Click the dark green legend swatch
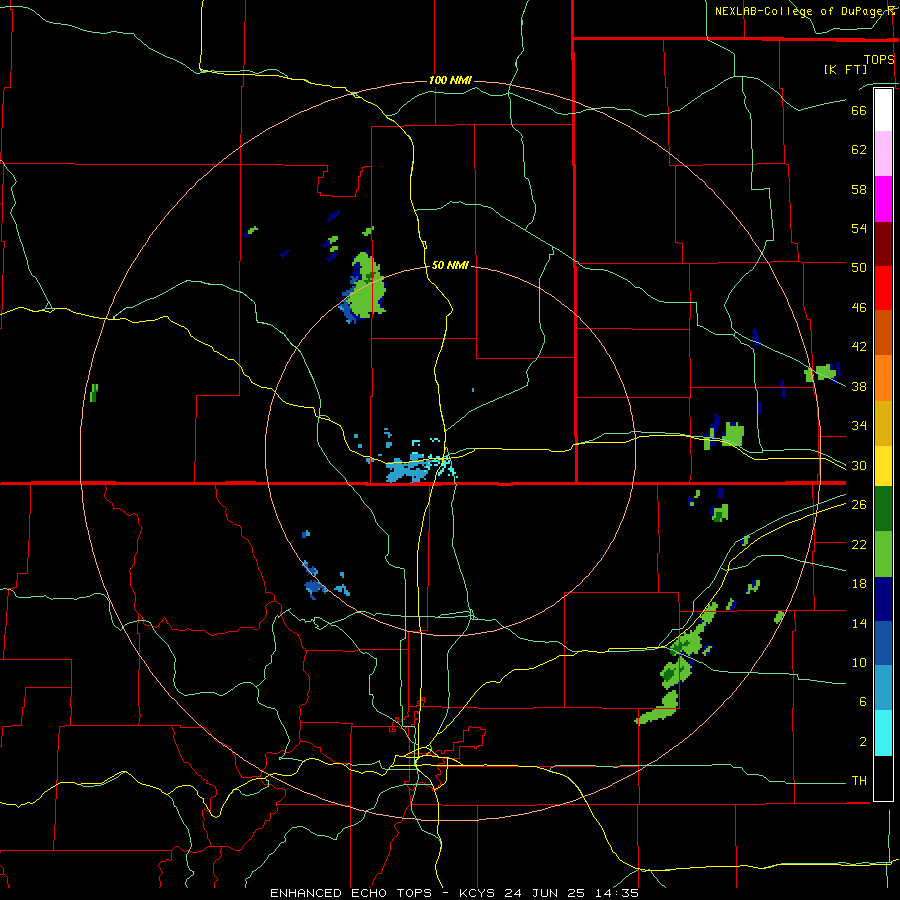This screenshot has width=900, height=900. pyautogui.click(x=883, y=509)
